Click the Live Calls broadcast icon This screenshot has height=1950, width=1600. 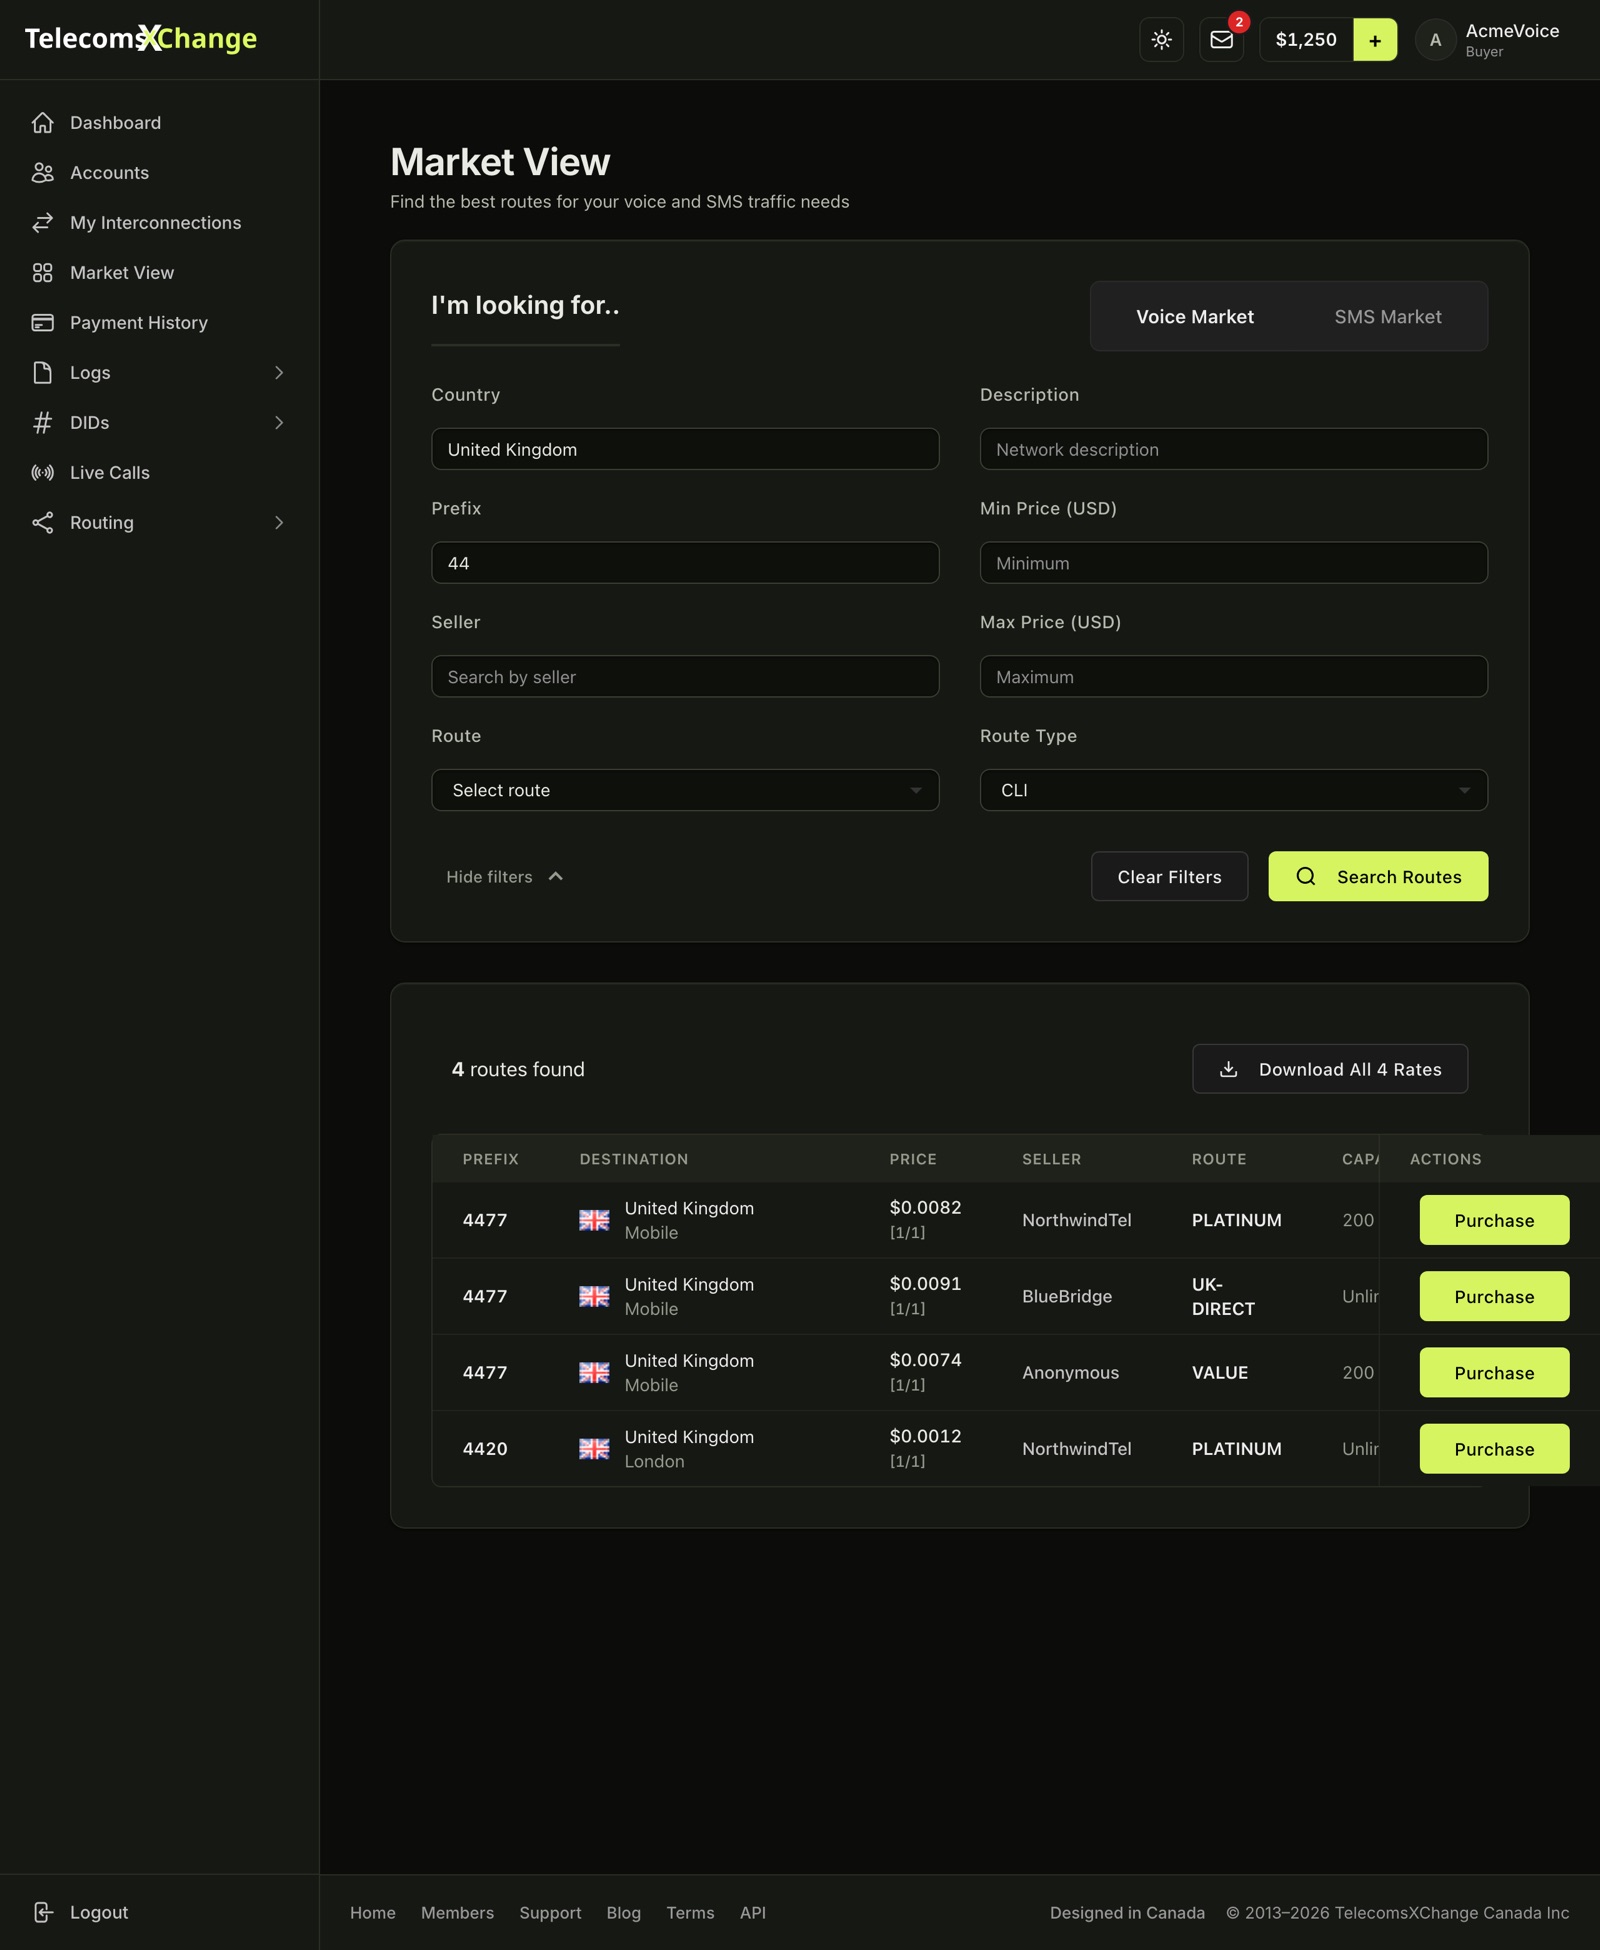point(42,472)
